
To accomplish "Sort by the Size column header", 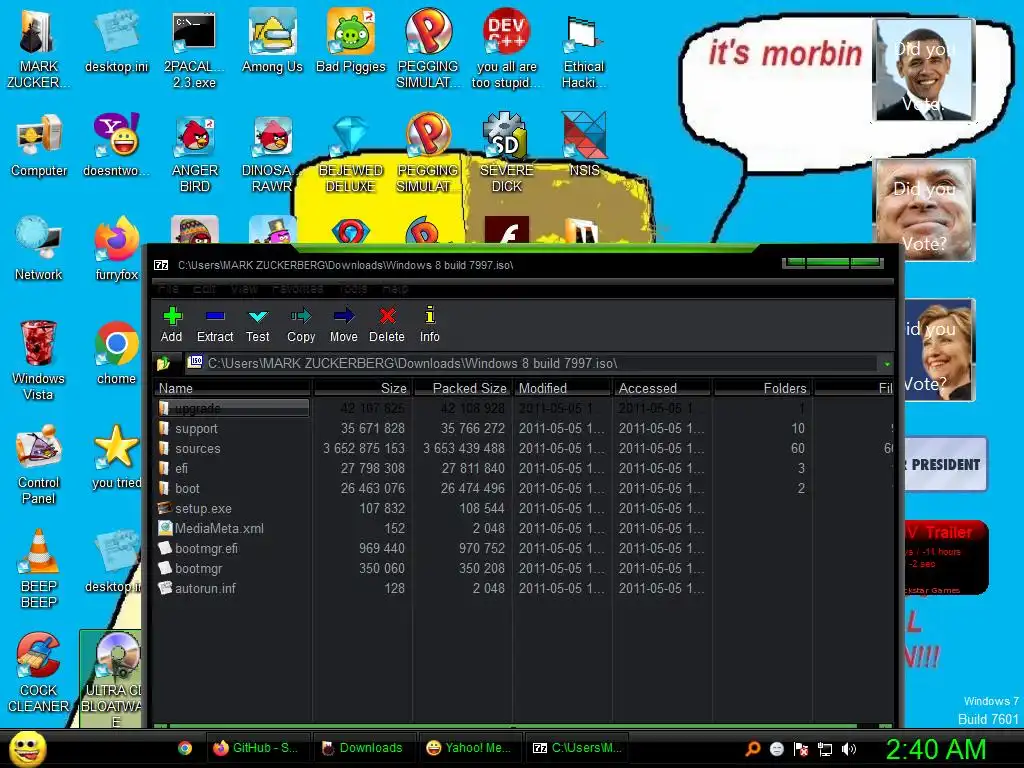I will (x=362, y=388).
